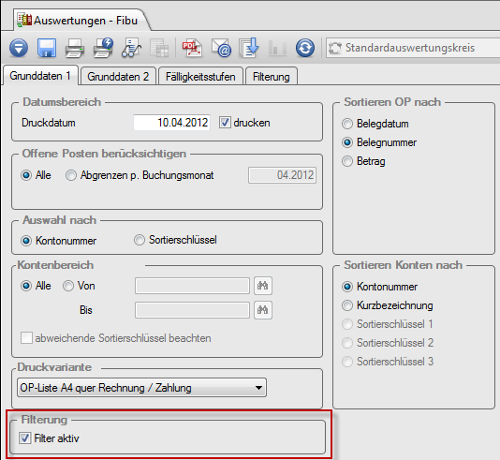Sort OP by Belegnummer
Screen dimensions: 500x460
pos(347,142)
